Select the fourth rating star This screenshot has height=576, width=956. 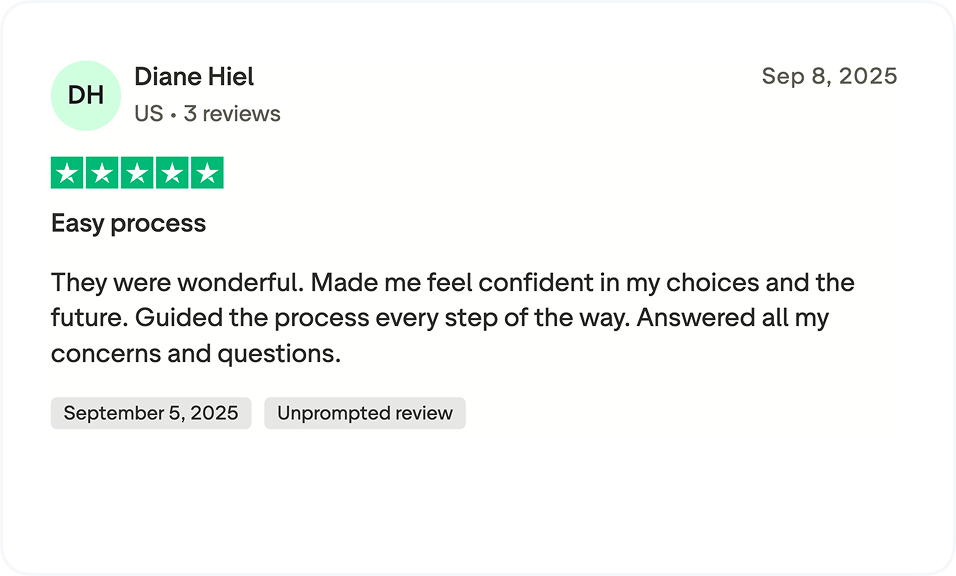(x=172, y=173)
